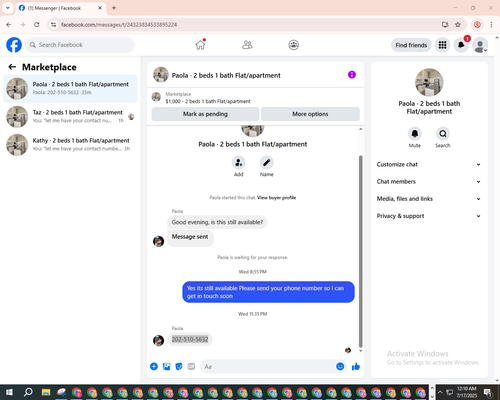The width and height of the screenshot is (500, 400).
Task: Open a new browser tab
Action: tap(114, 8)
